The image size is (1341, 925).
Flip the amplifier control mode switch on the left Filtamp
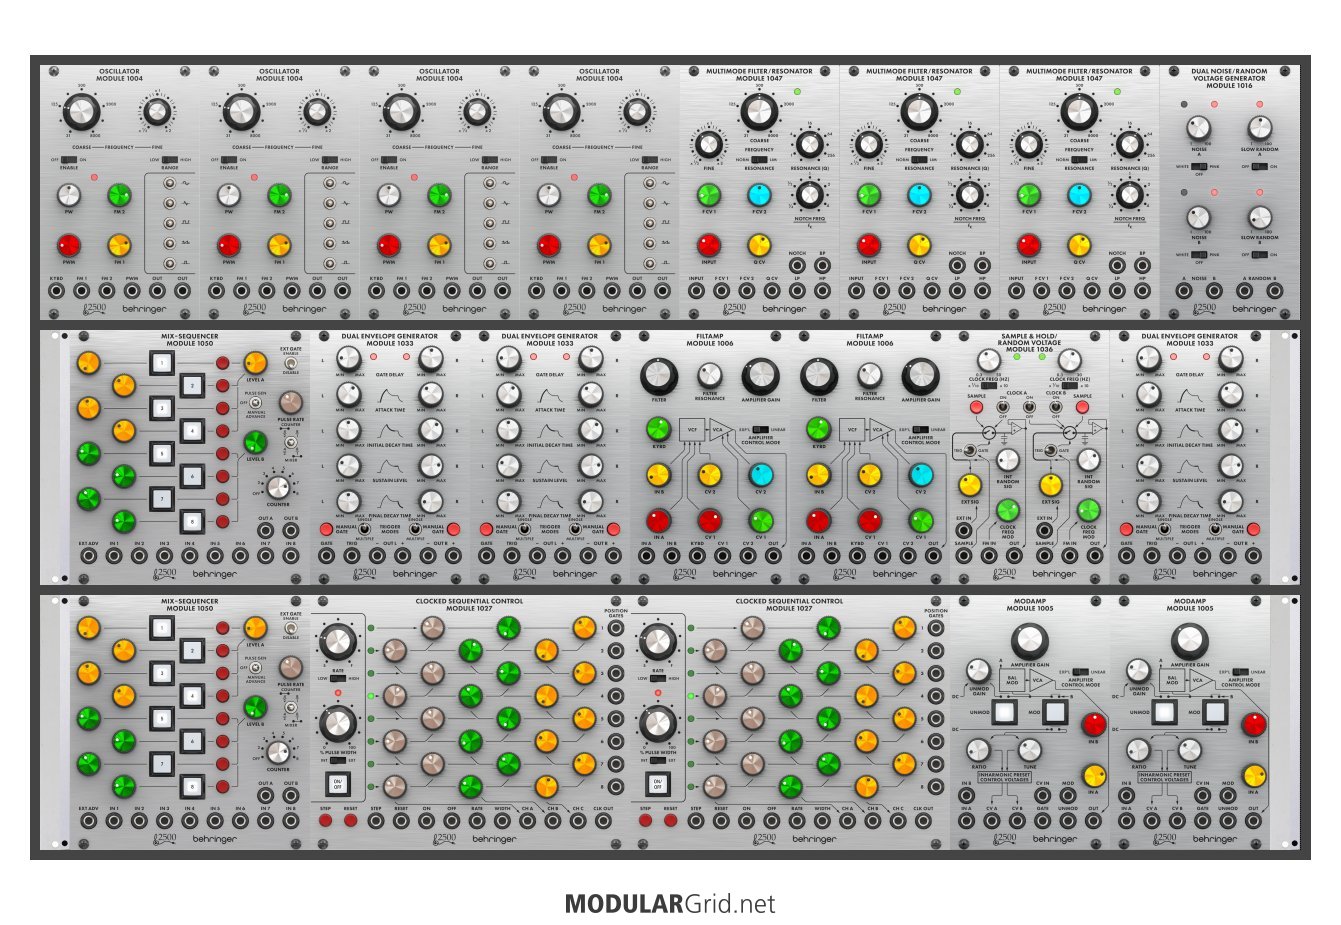760,430
